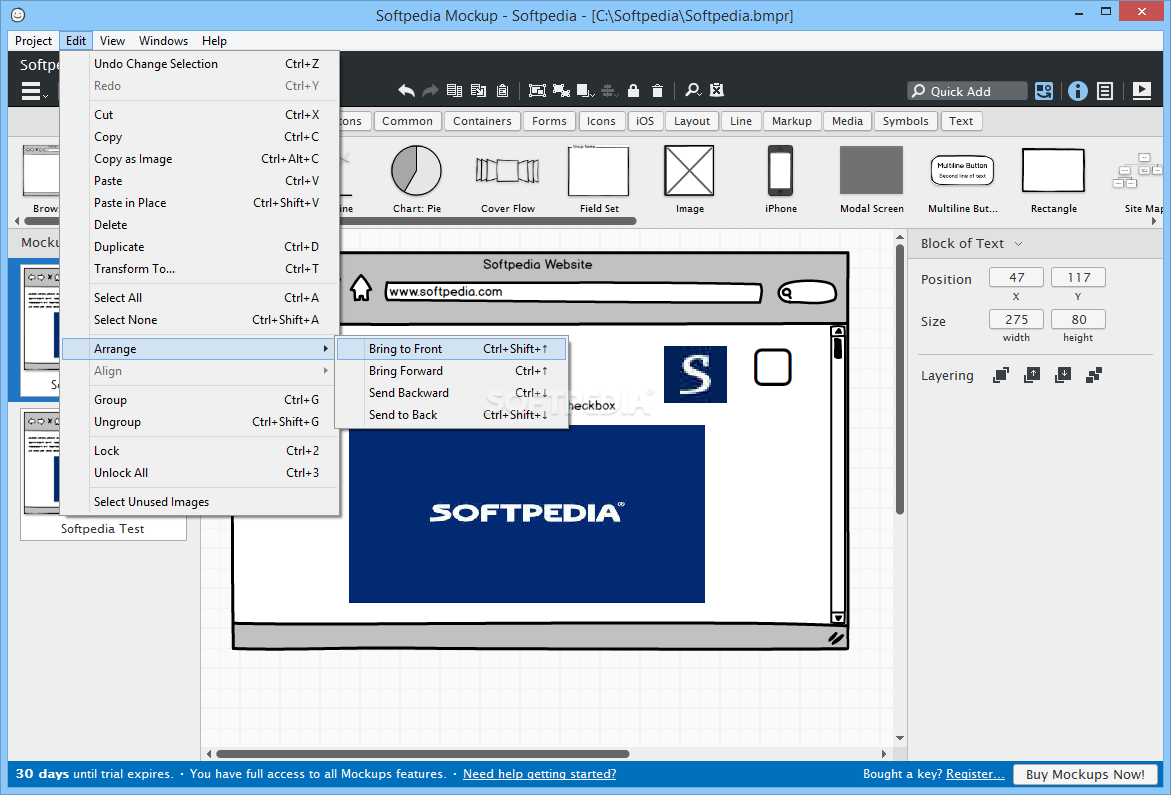1171x795 pixels.
Task: Add the Rectangle control from library
Action: tap(1053, 179)
